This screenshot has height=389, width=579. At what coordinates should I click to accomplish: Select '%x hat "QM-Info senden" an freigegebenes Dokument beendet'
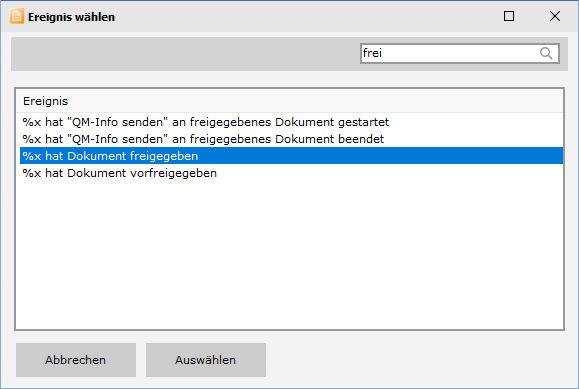tap(291, 139)
